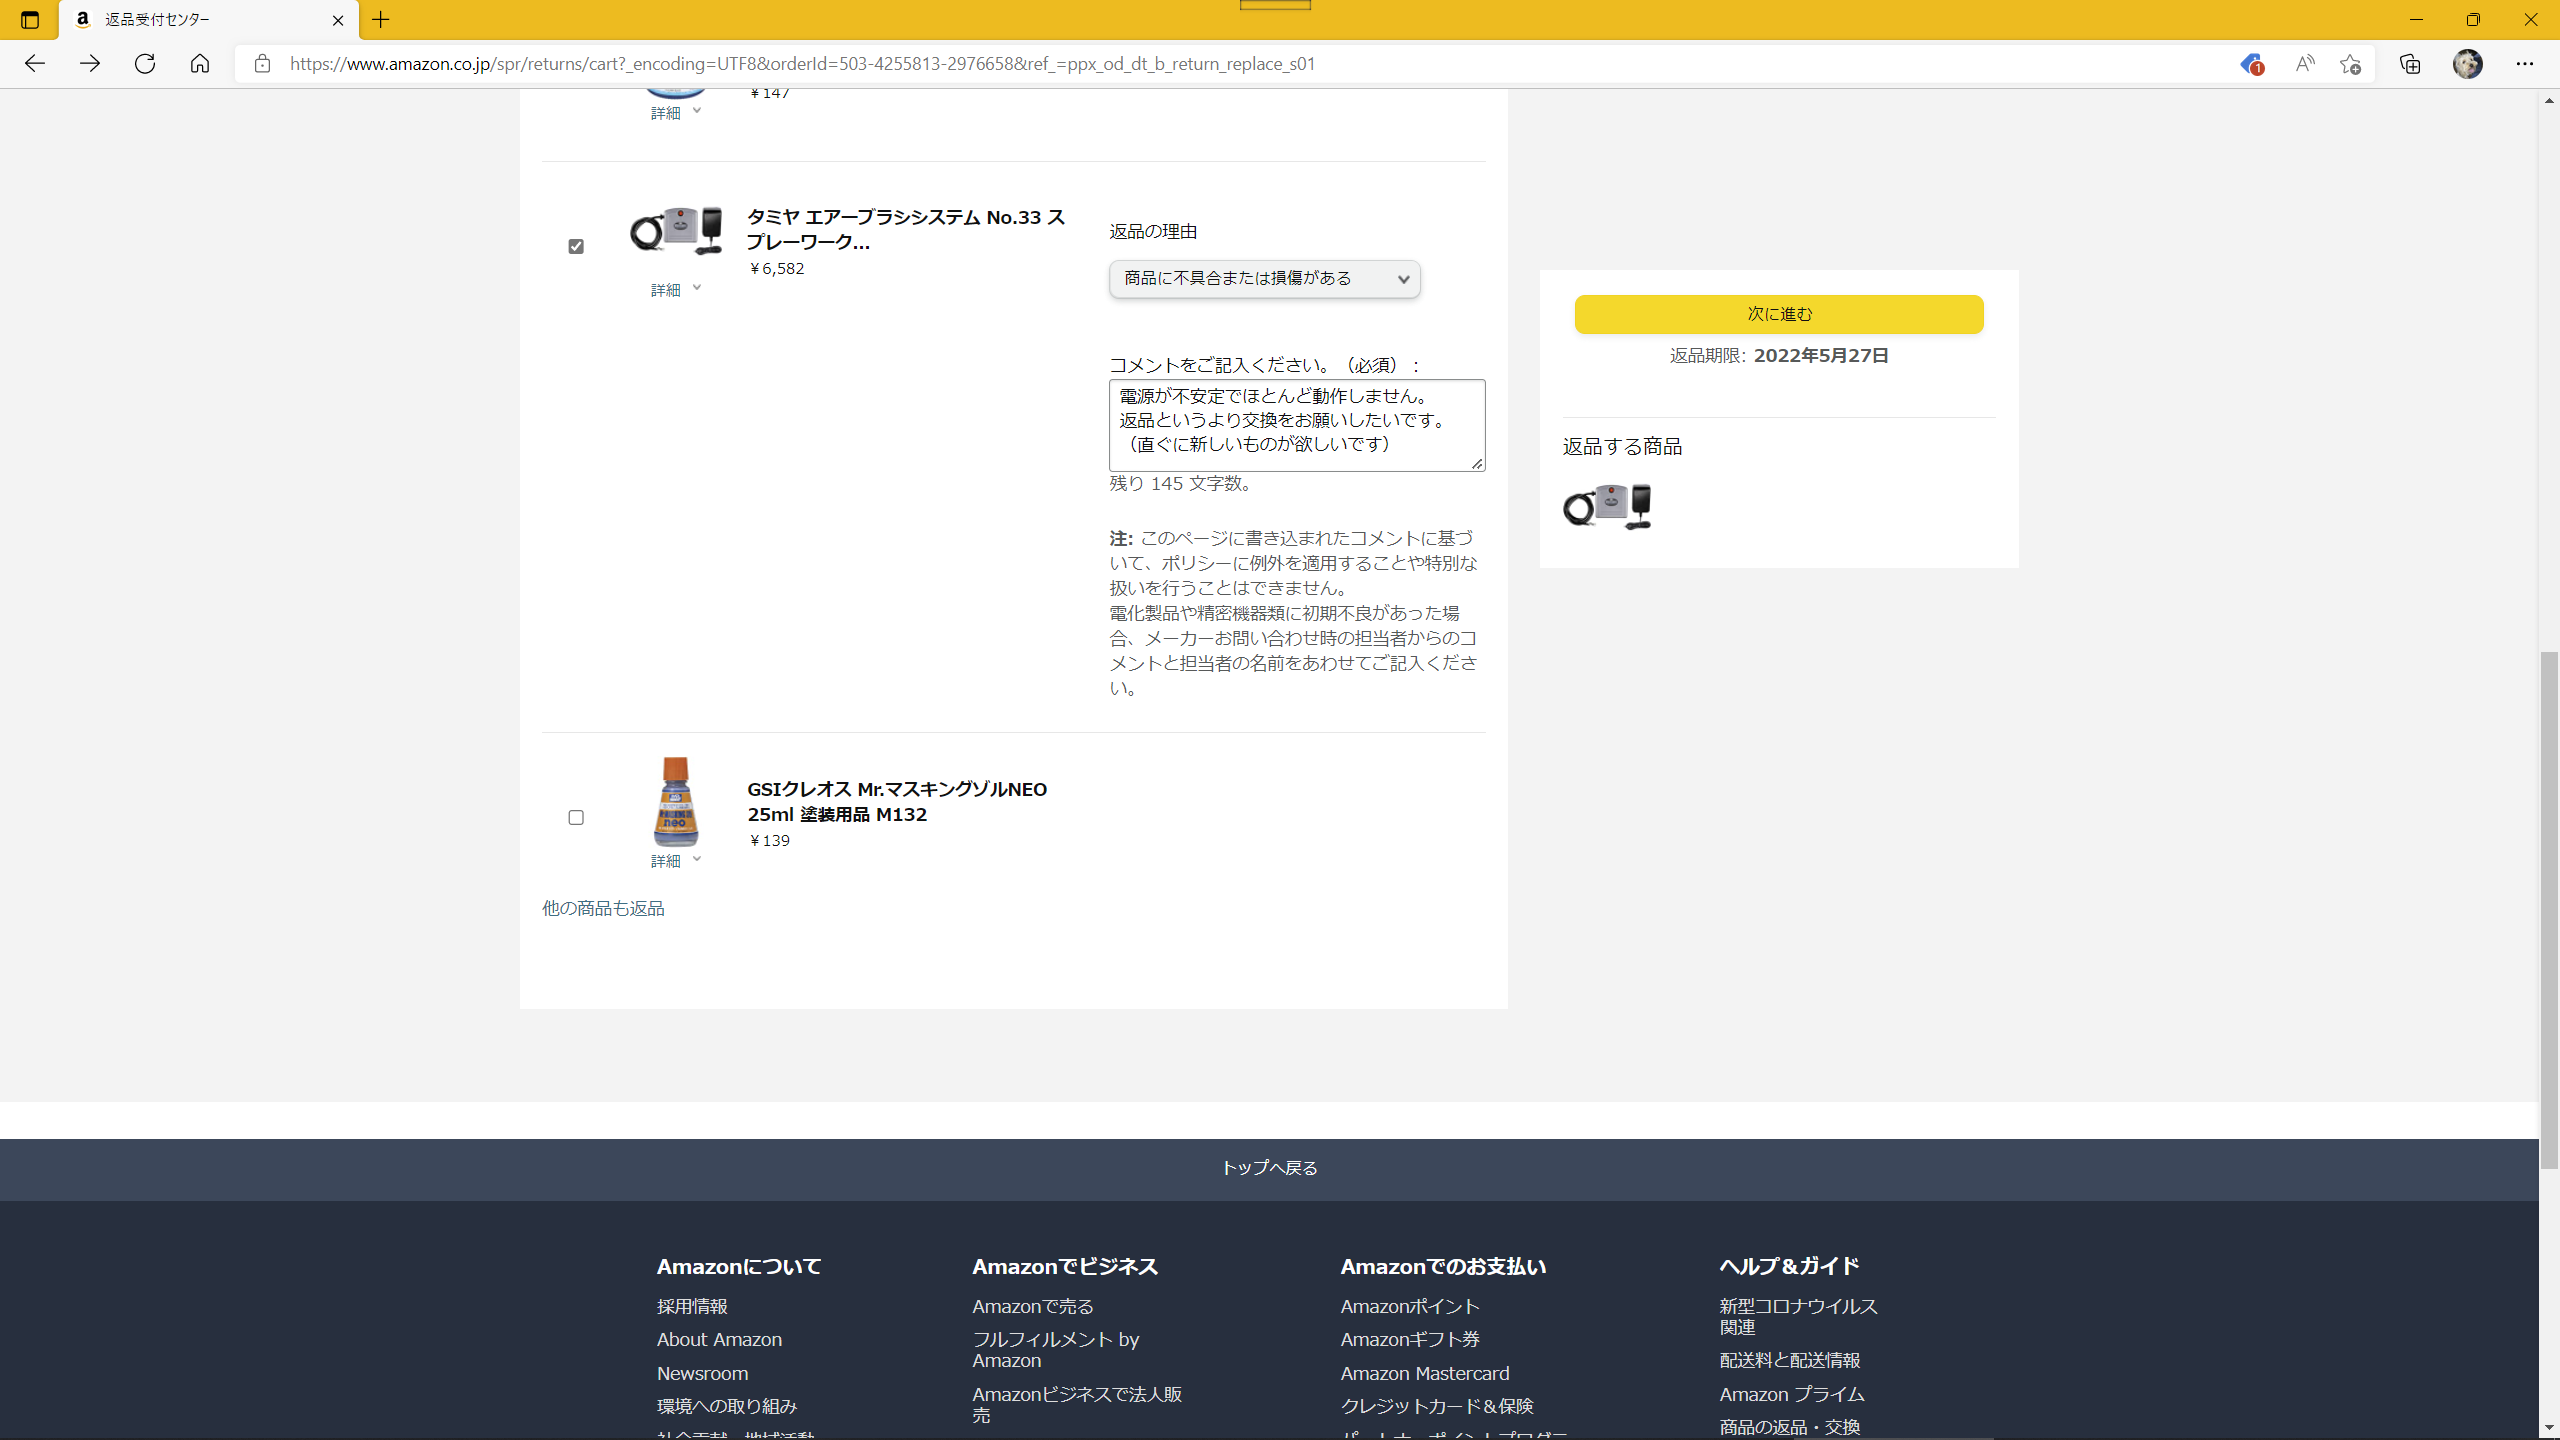Click the Mr.マスキングゾルNEO bottle thumbnail

click(676, 802)
